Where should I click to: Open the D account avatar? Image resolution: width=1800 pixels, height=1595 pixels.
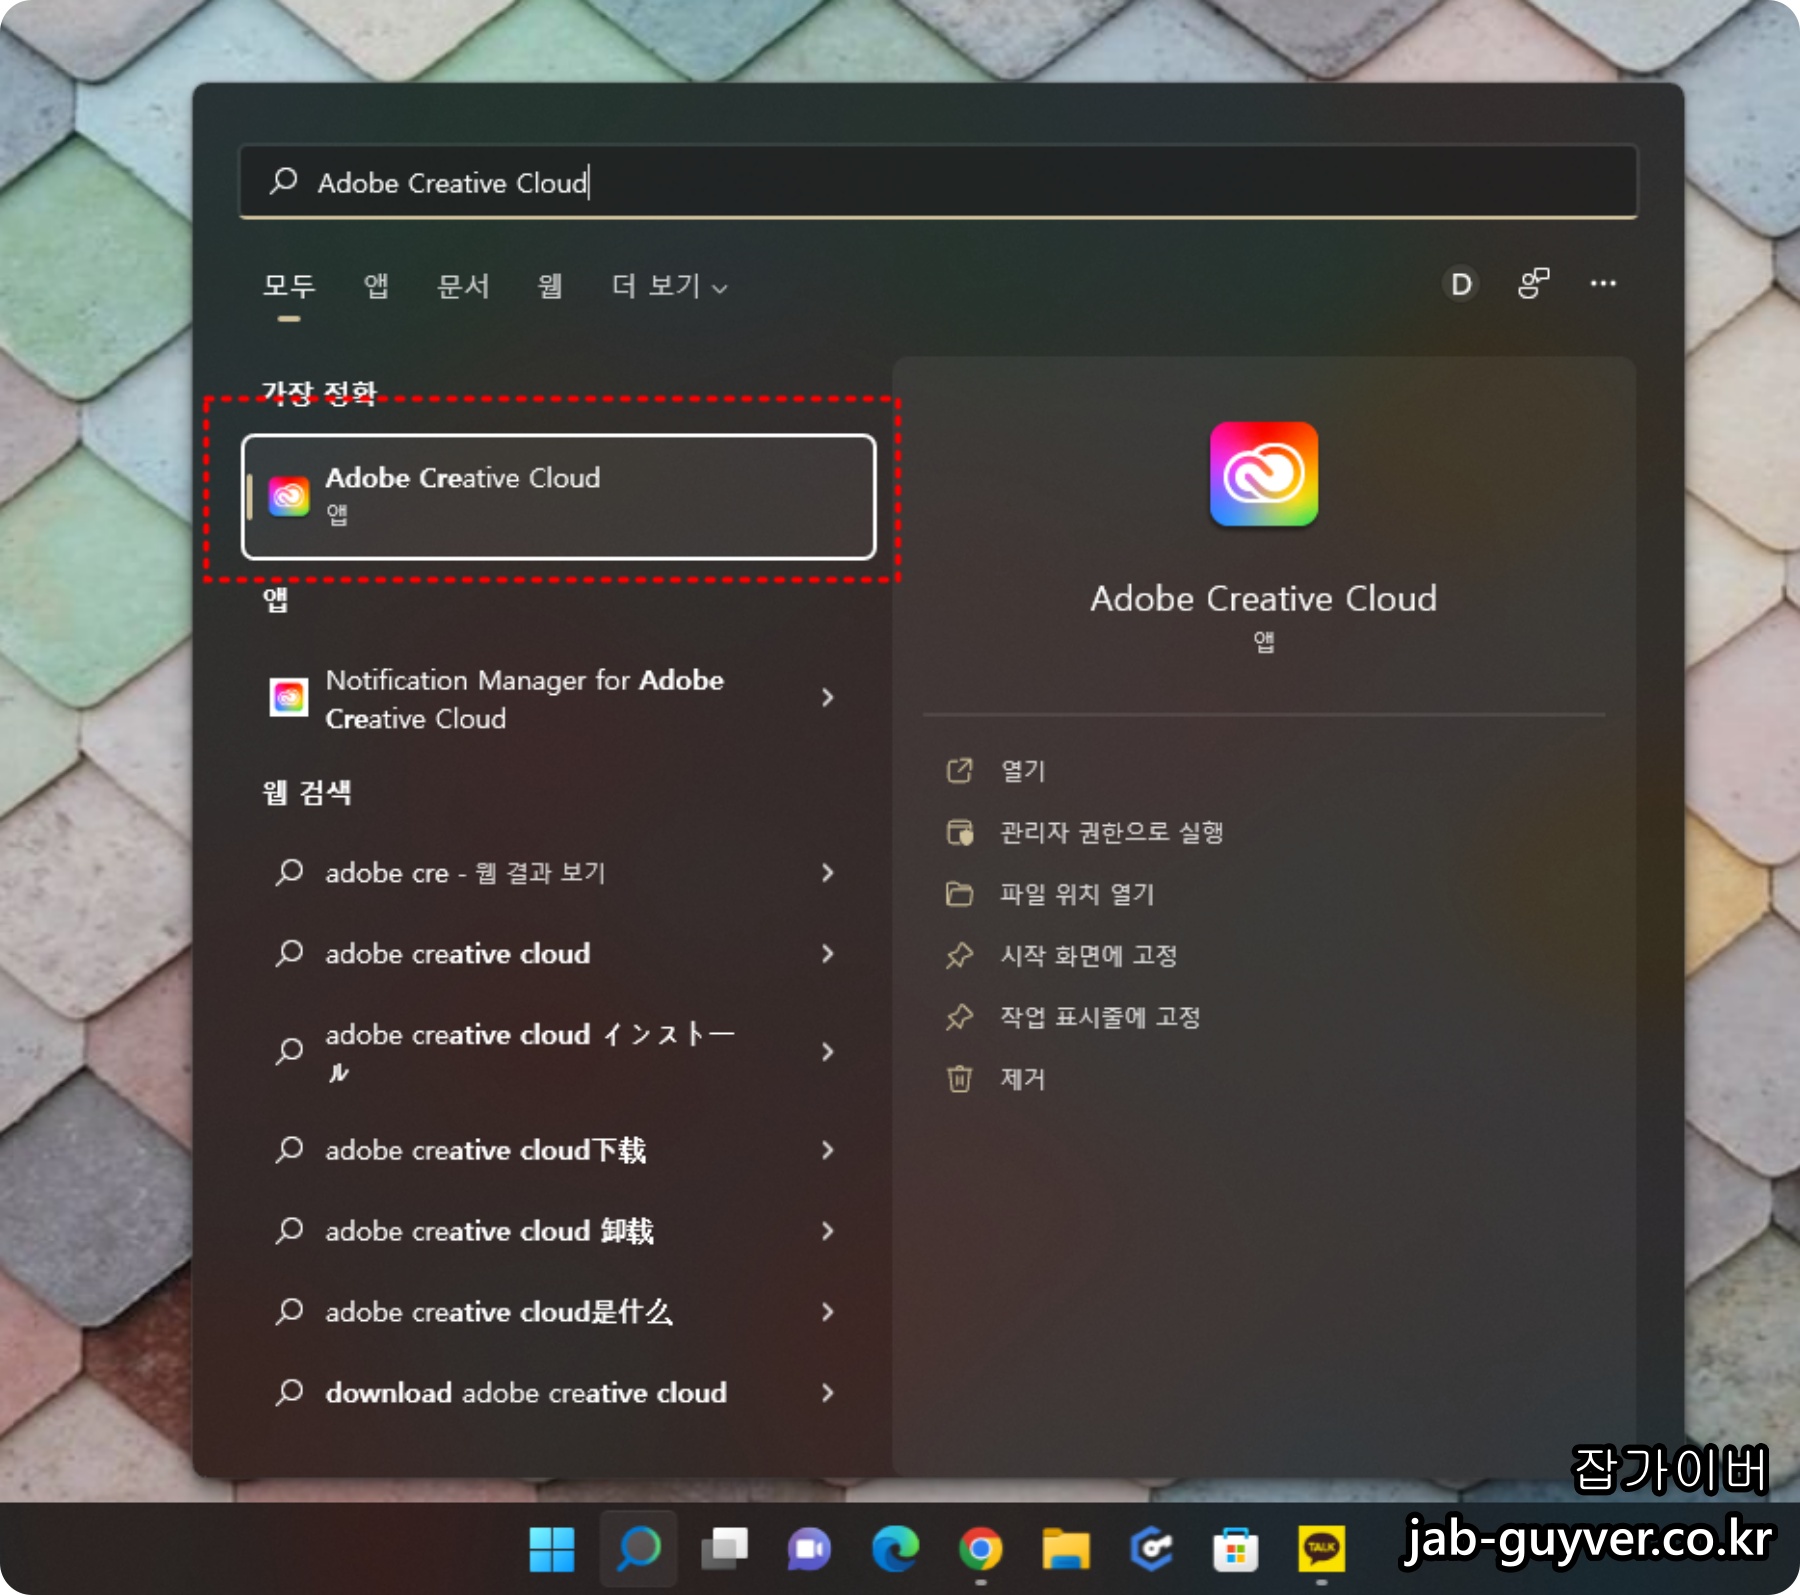click(1461, 285)
